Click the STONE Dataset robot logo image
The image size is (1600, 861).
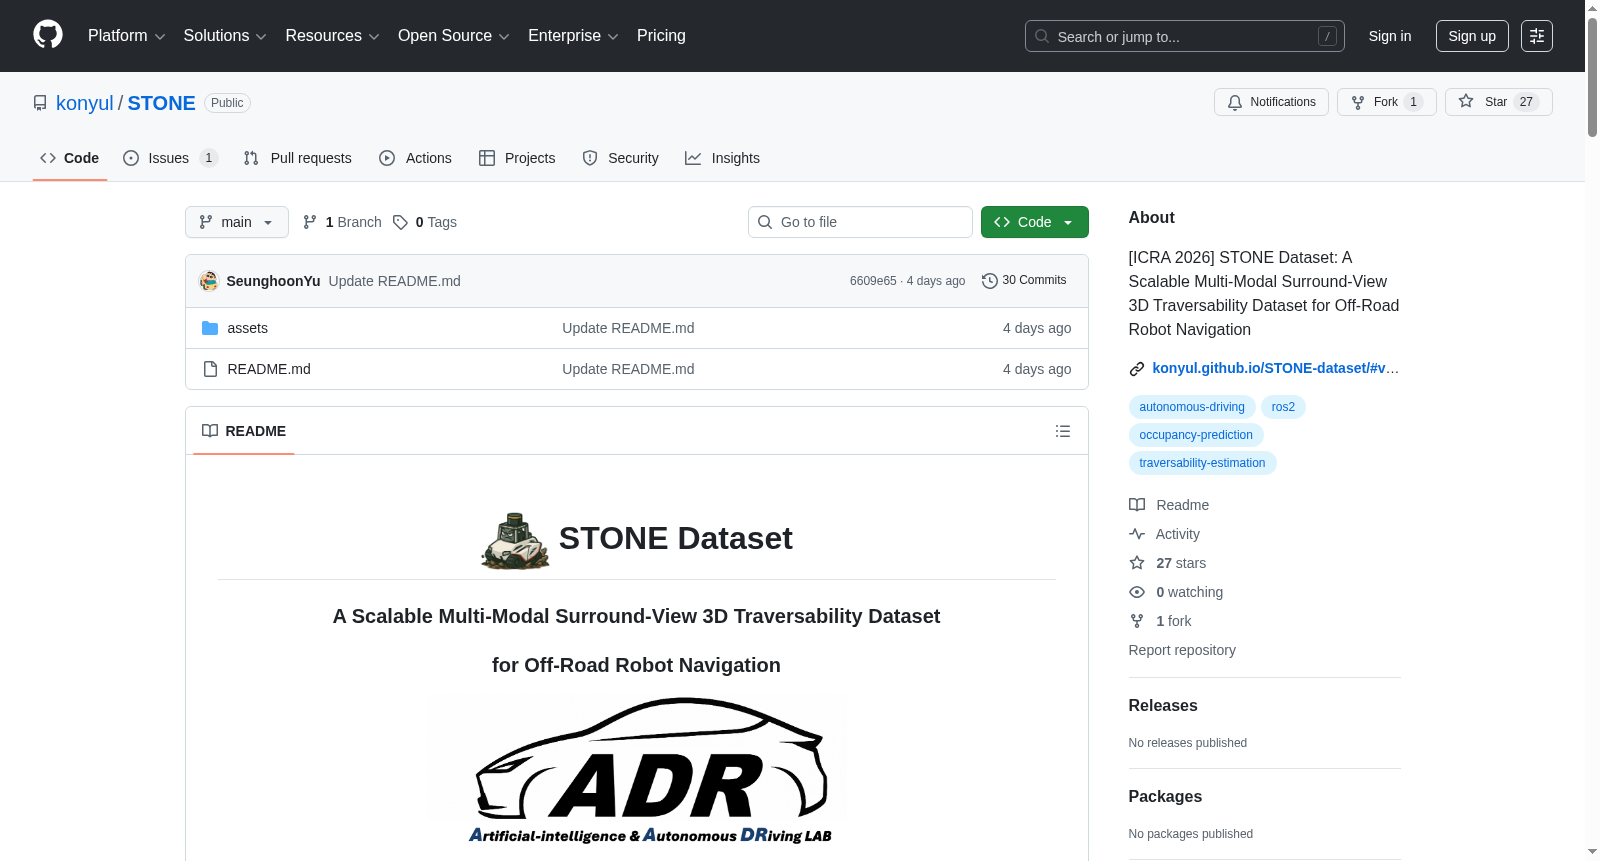click(515, 540)
